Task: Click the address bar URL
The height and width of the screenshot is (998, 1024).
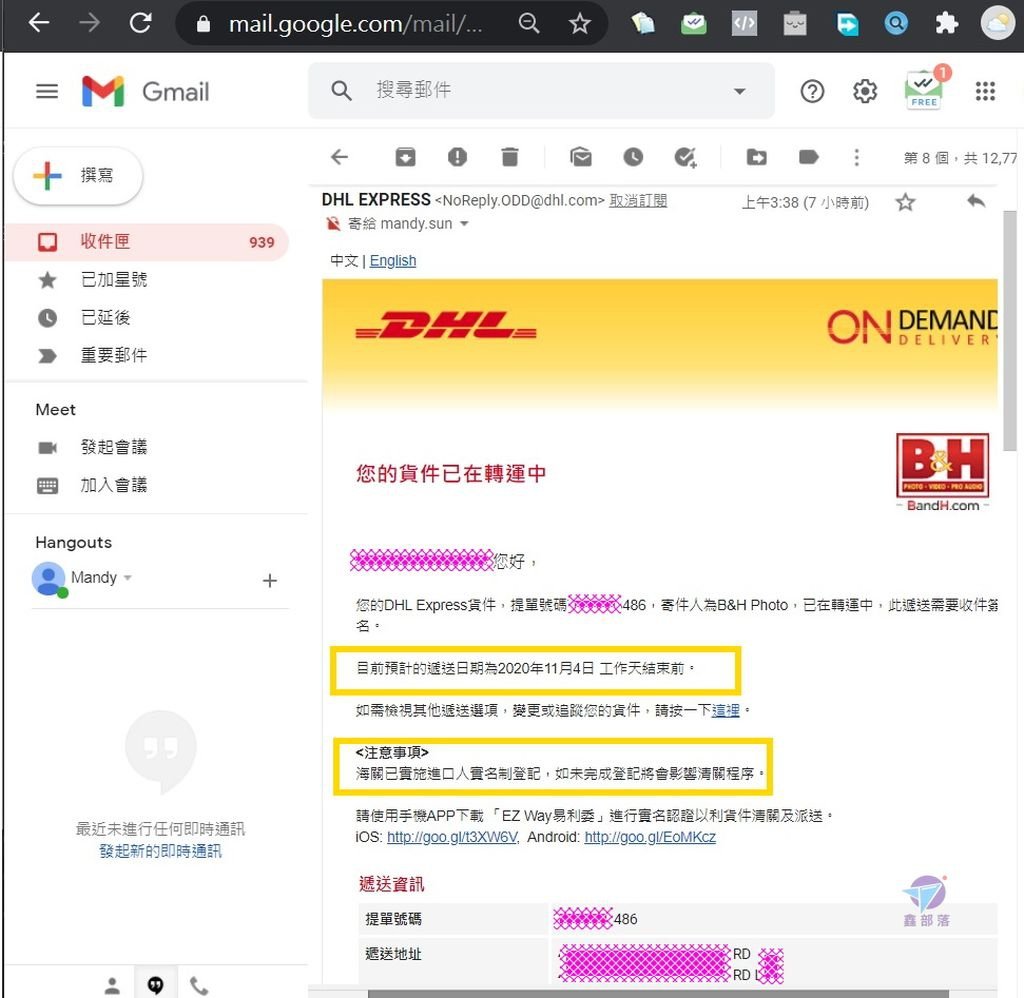Action: tap(355, 24)
